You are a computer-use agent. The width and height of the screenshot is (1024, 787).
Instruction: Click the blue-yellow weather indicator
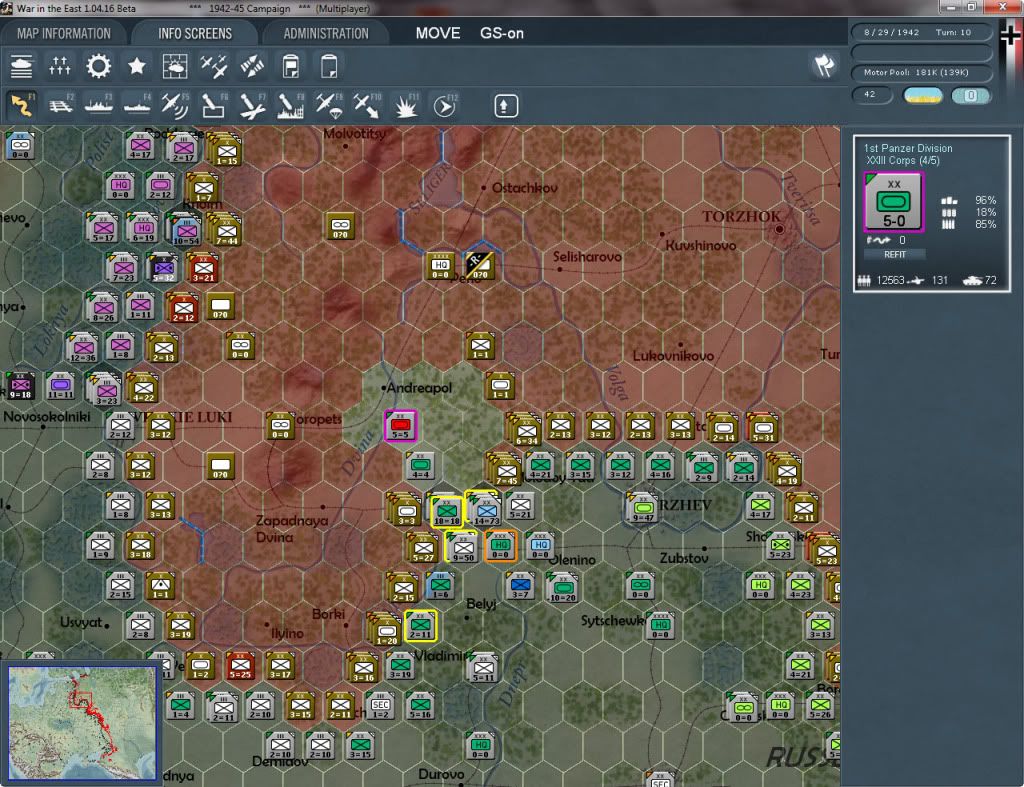click(923, 95)
